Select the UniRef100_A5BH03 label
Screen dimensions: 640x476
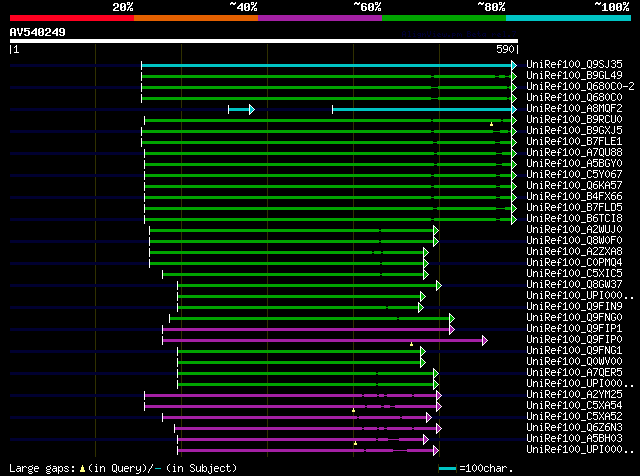coord(574,439)
